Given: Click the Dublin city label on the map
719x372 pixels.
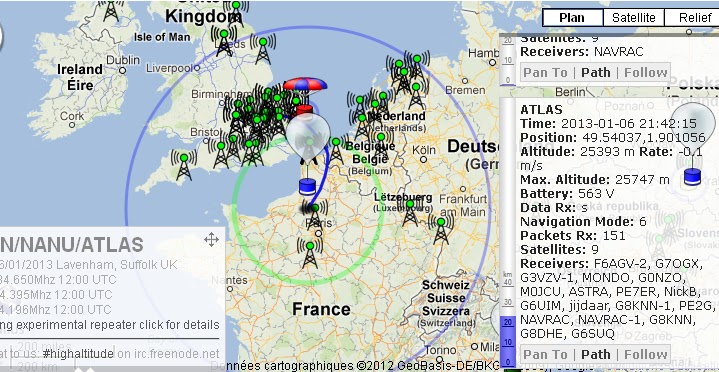Looking at the screenshot, I should tap(123, 60).
